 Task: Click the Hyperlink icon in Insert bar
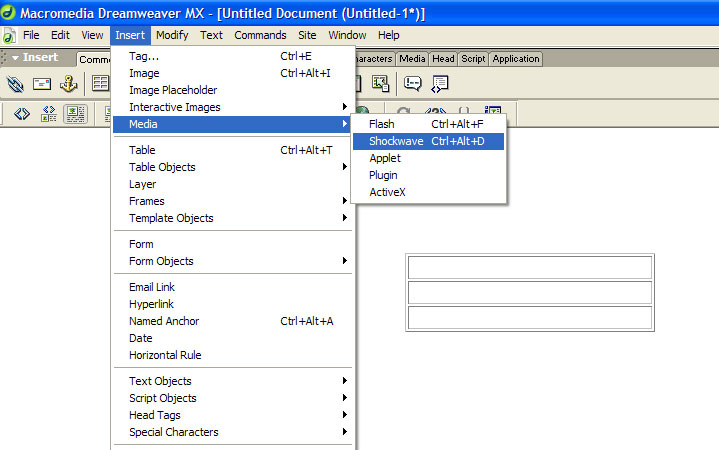coord(16,84)
